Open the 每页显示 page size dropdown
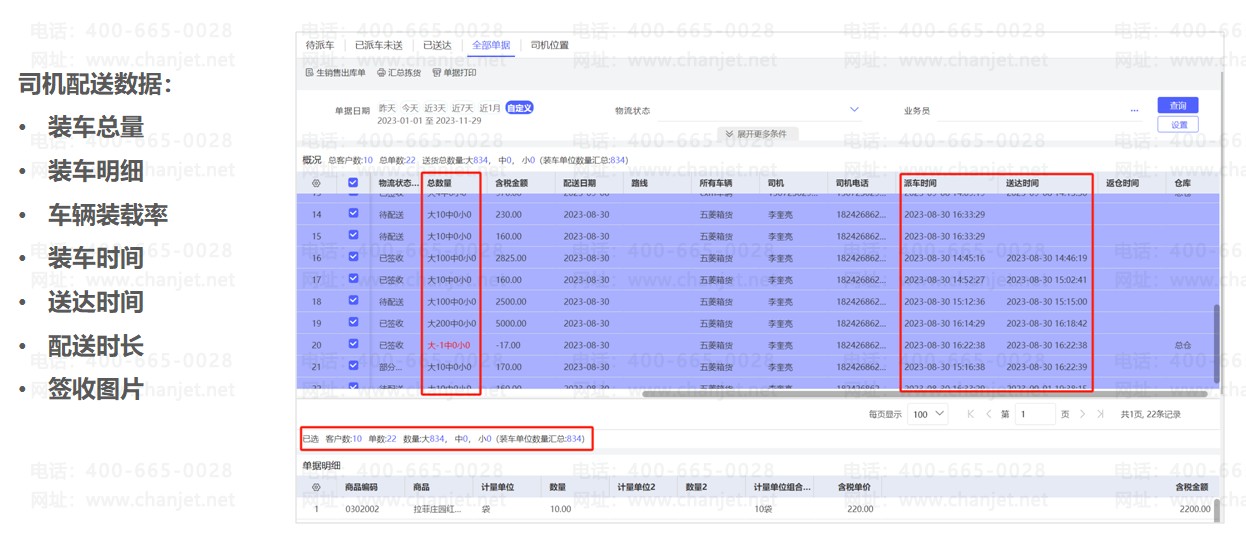1246x549 pixels. click(927, 414)
